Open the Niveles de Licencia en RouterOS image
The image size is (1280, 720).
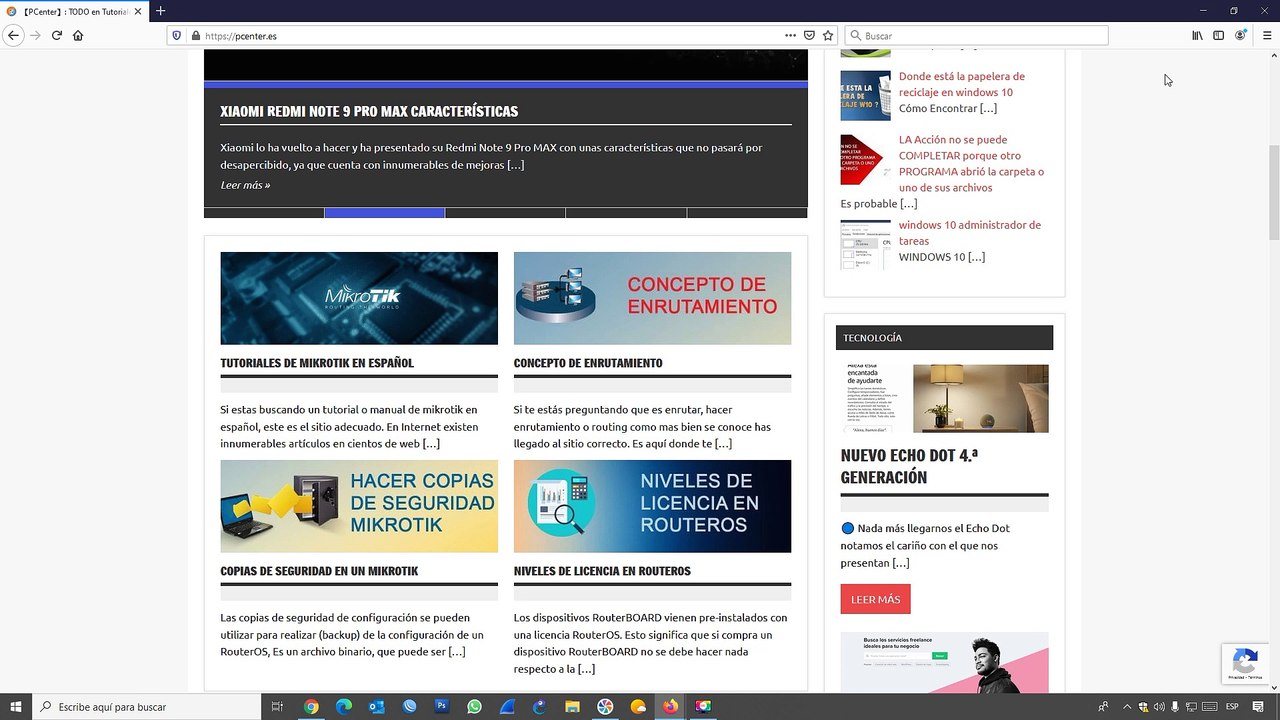[x=652, y=506]
